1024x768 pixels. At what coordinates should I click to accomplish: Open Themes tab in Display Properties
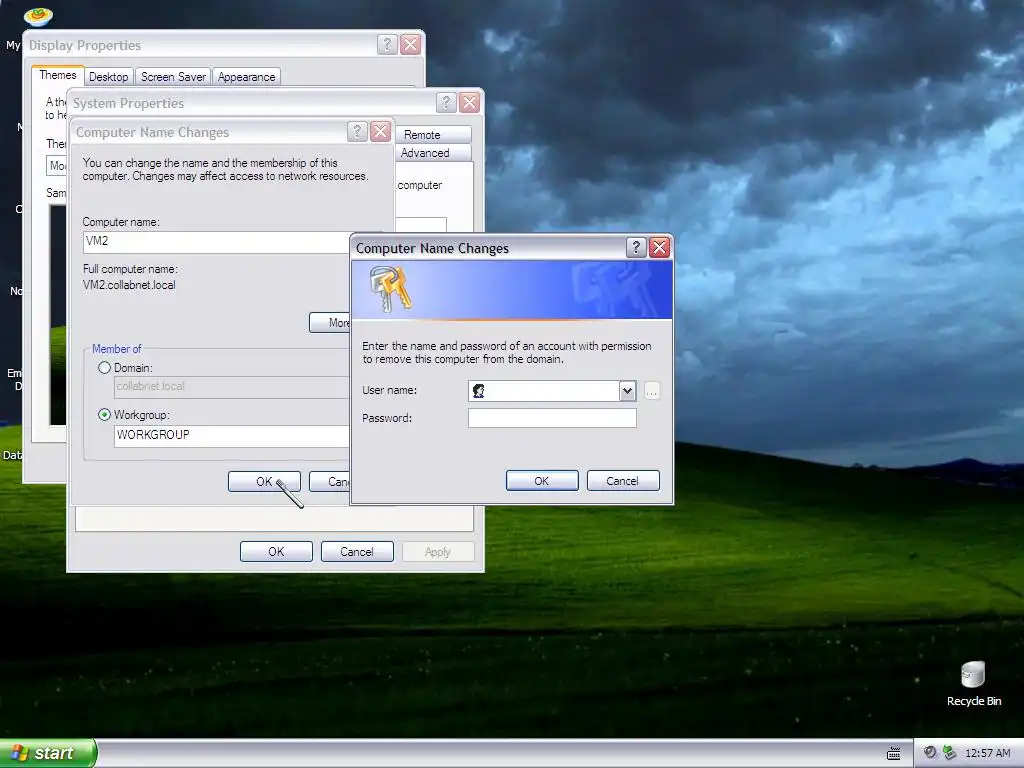[57, 75]
